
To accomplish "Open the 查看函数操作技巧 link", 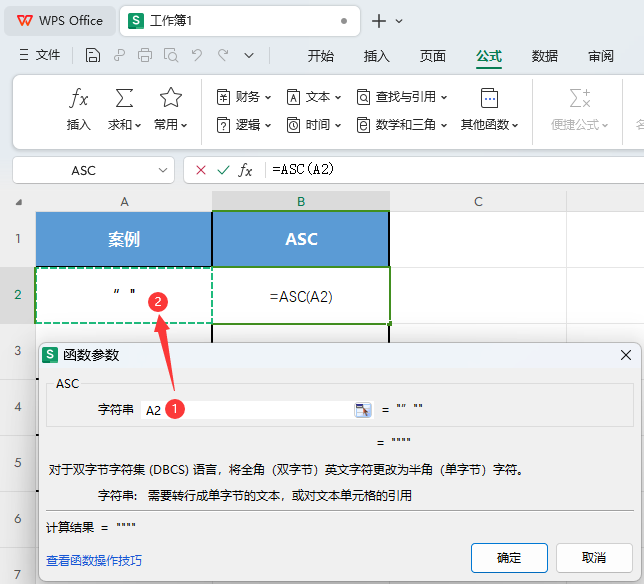I will pos(94,560).
